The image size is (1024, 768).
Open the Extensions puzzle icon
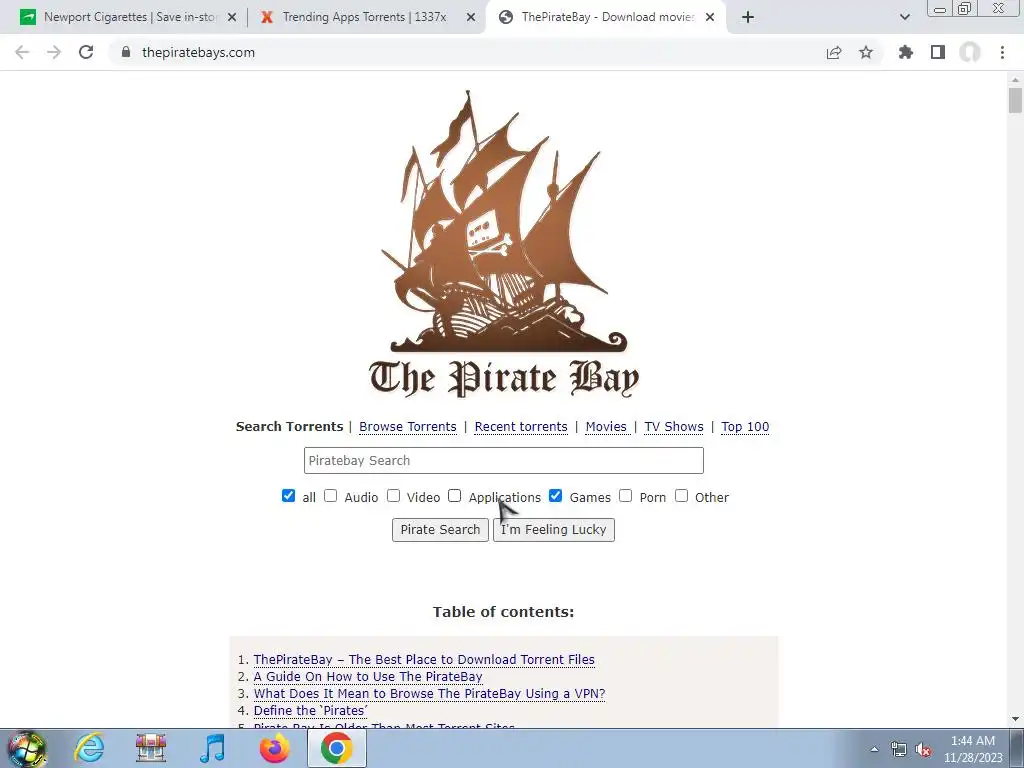[905, 52]
